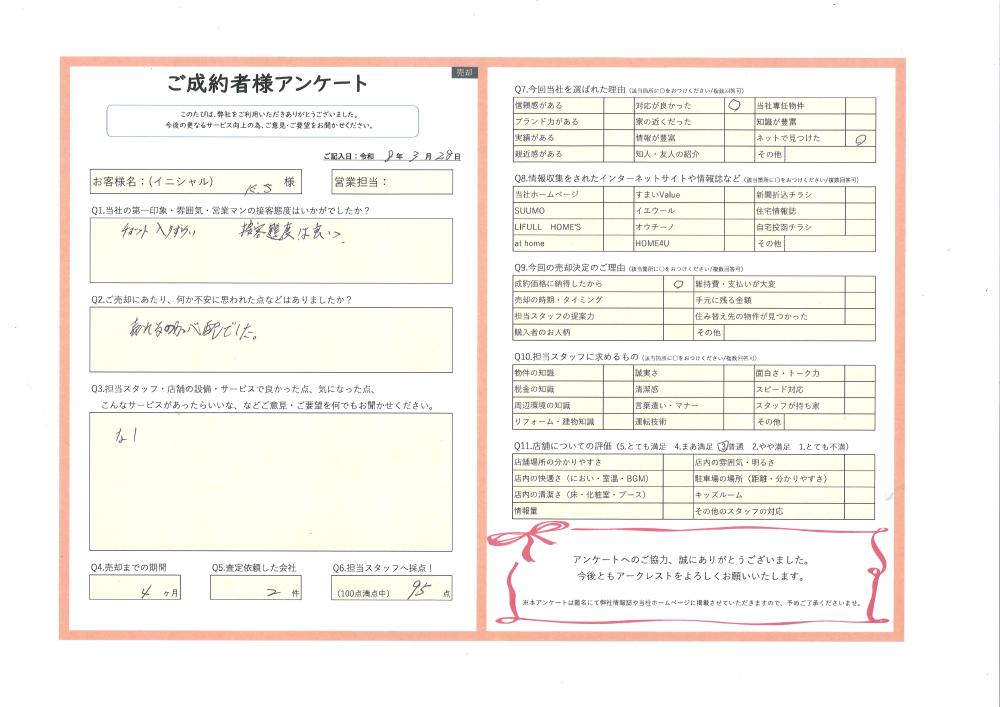The image size is (1000, 707).
Task: Click the Q3 feedback answer box
Action: (270, 481)
